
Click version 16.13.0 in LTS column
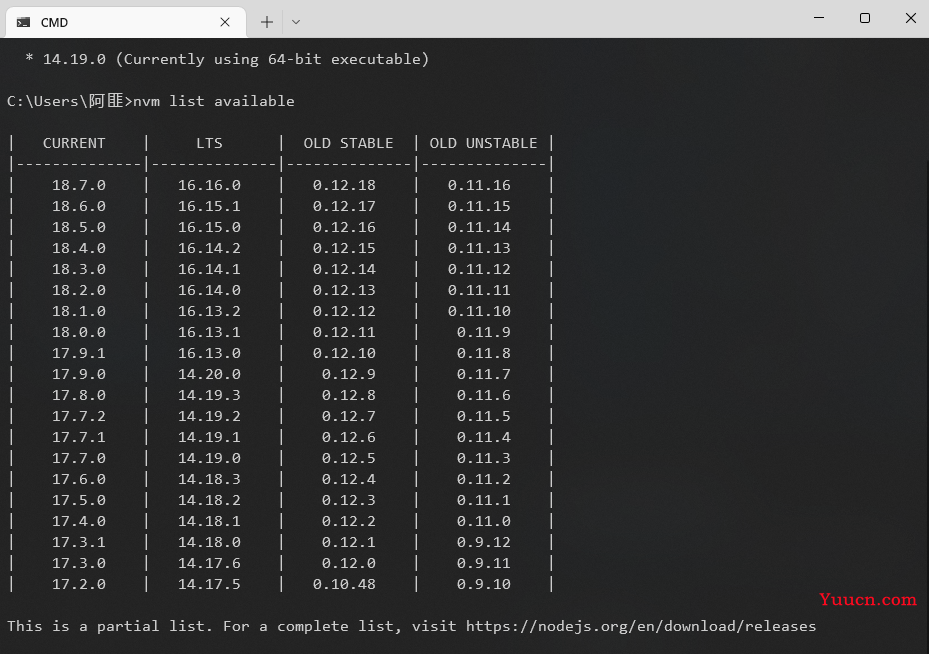210,353
